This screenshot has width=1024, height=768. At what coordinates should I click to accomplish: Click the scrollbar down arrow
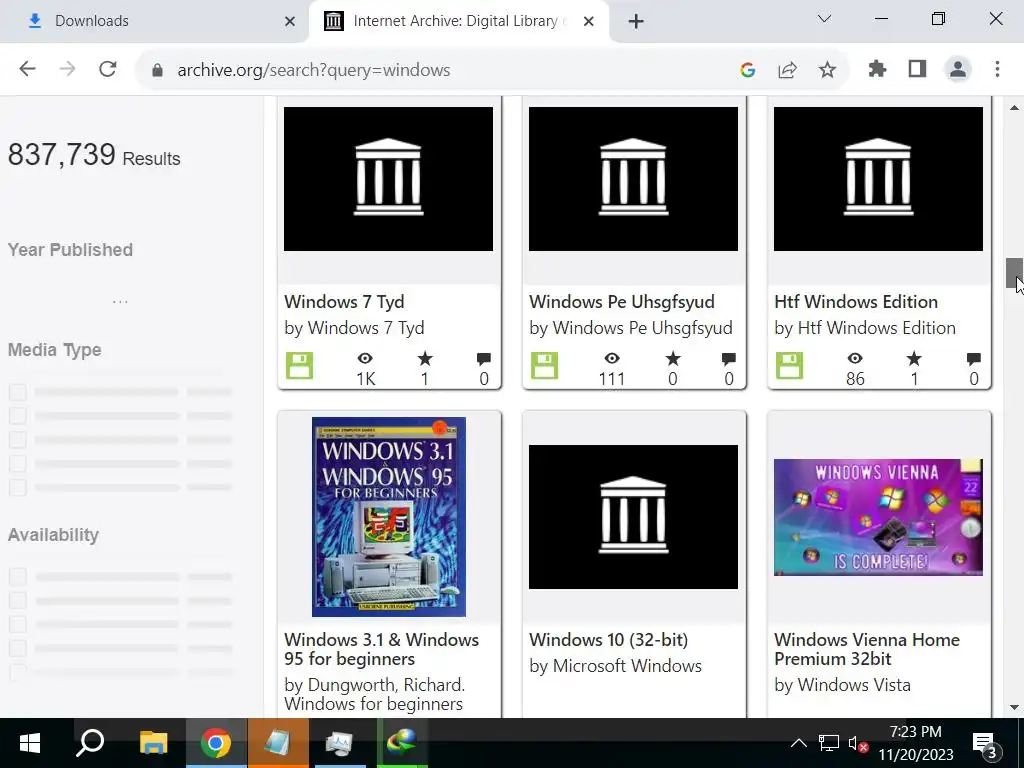[x=1014, y=707]
